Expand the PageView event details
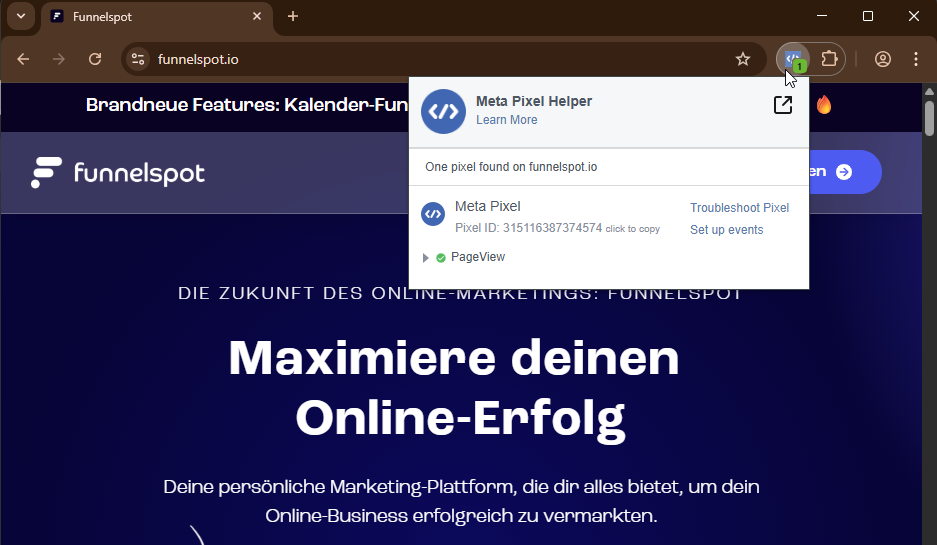Viewport: 937px width, 545px height. pos(425,258)
